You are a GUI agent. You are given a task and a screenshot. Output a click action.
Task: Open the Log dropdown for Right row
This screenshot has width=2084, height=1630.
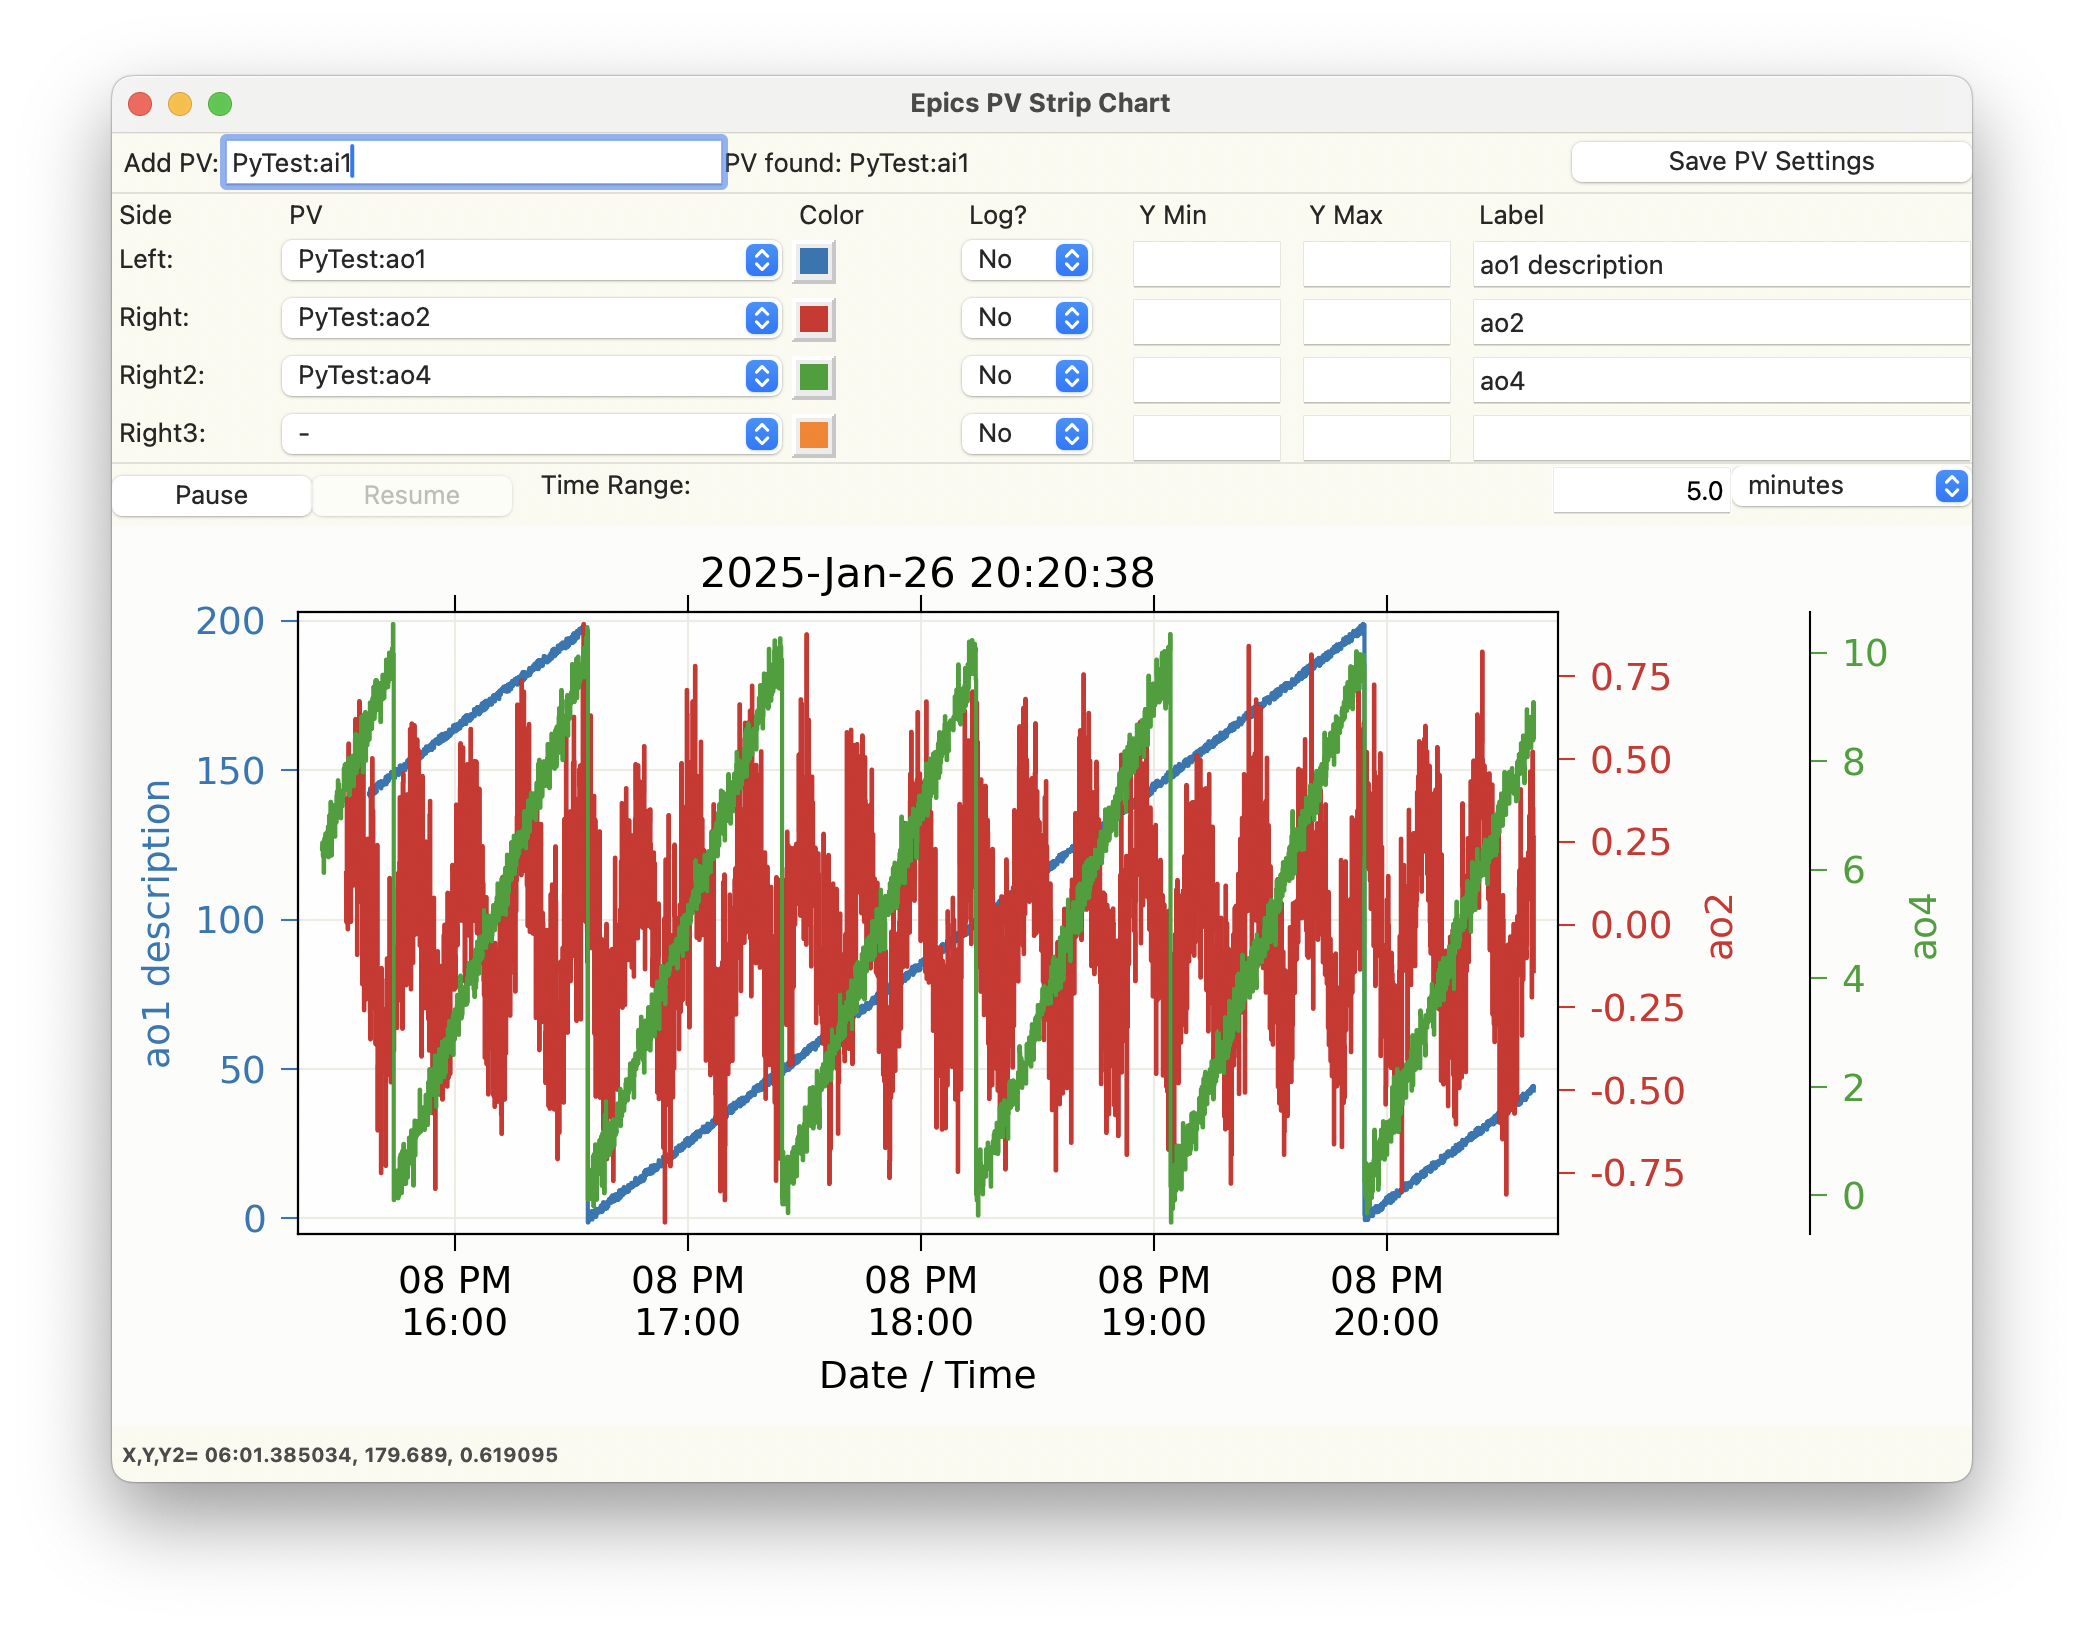pyautogui.click(x=1026, y=318)
